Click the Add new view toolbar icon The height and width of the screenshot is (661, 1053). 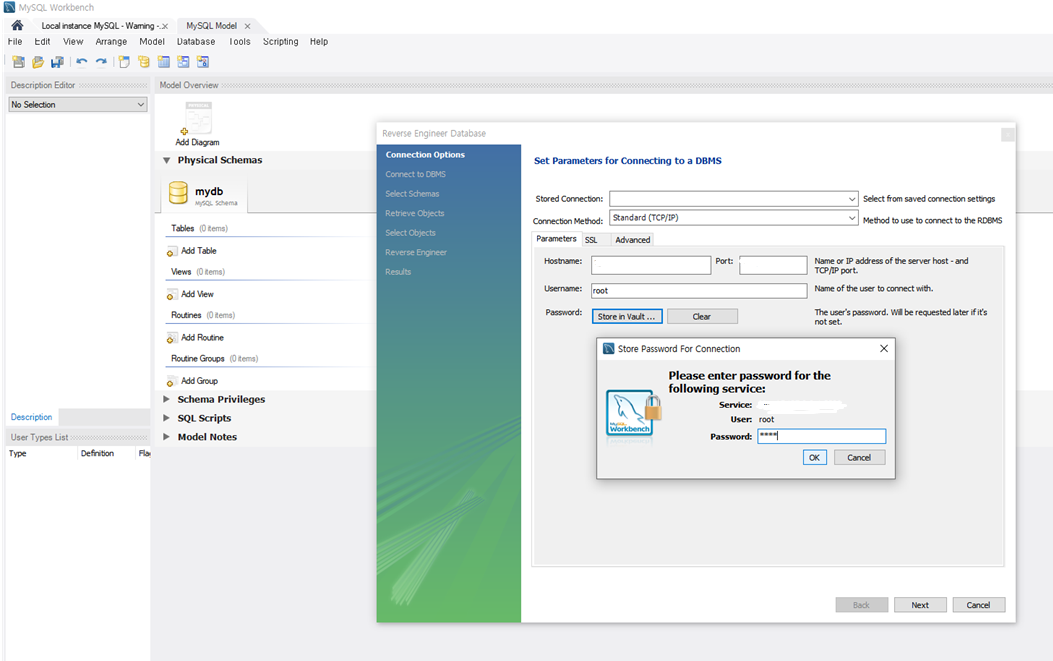pos(183,62)
